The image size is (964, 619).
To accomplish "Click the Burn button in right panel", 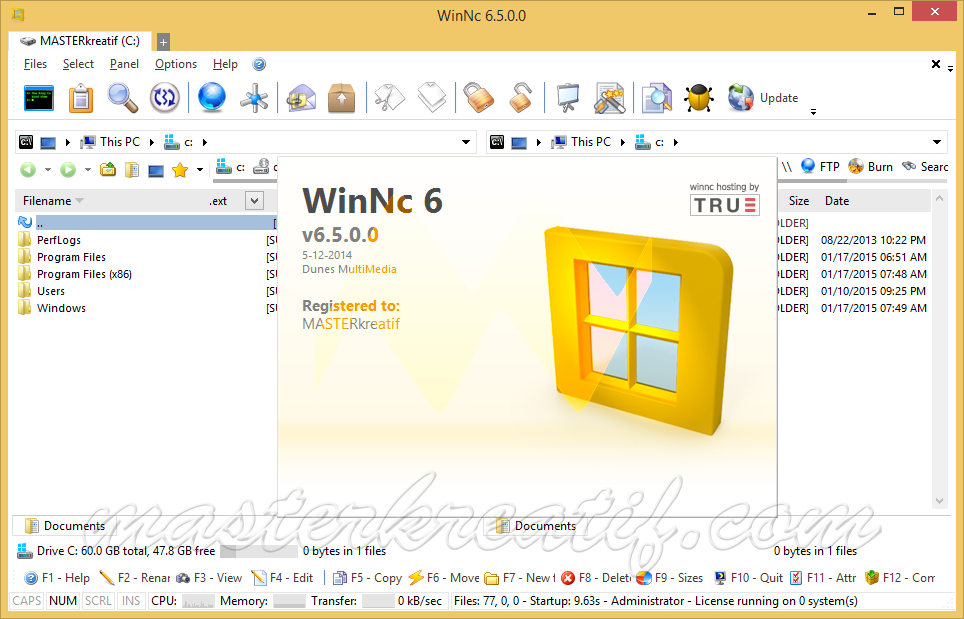I will 871,167.
